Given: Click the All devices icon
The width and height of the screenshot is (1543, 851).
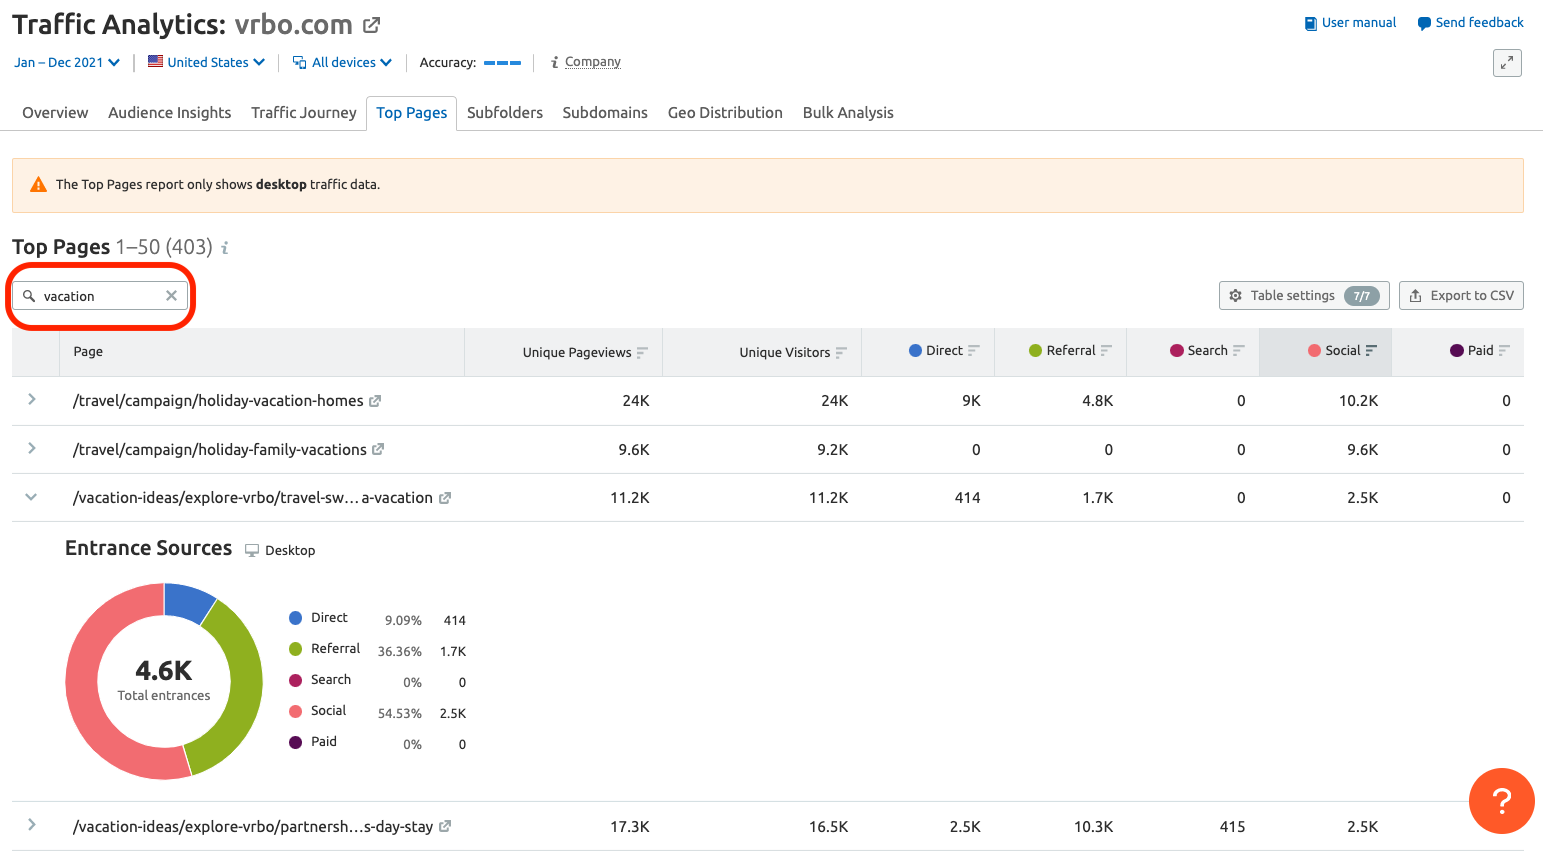Looking at the screenshot, I should point(299,62).
